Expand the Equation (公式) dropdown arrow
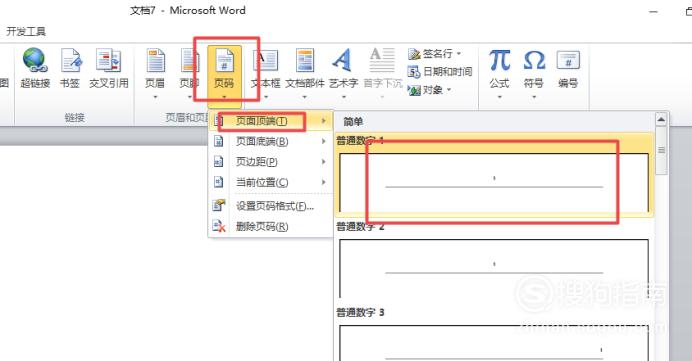This screenshot has width=692, height=361. pos(500,97)
